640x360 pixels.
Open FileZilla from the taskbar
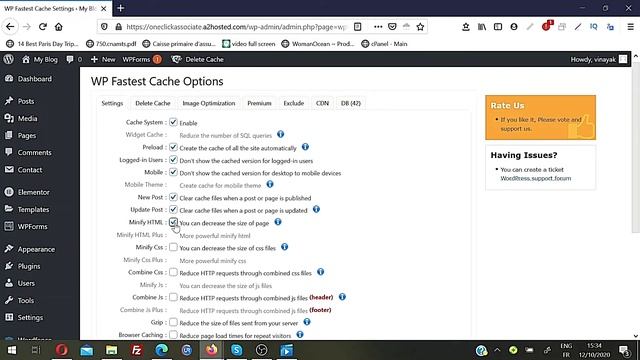(x=137, y=350)
